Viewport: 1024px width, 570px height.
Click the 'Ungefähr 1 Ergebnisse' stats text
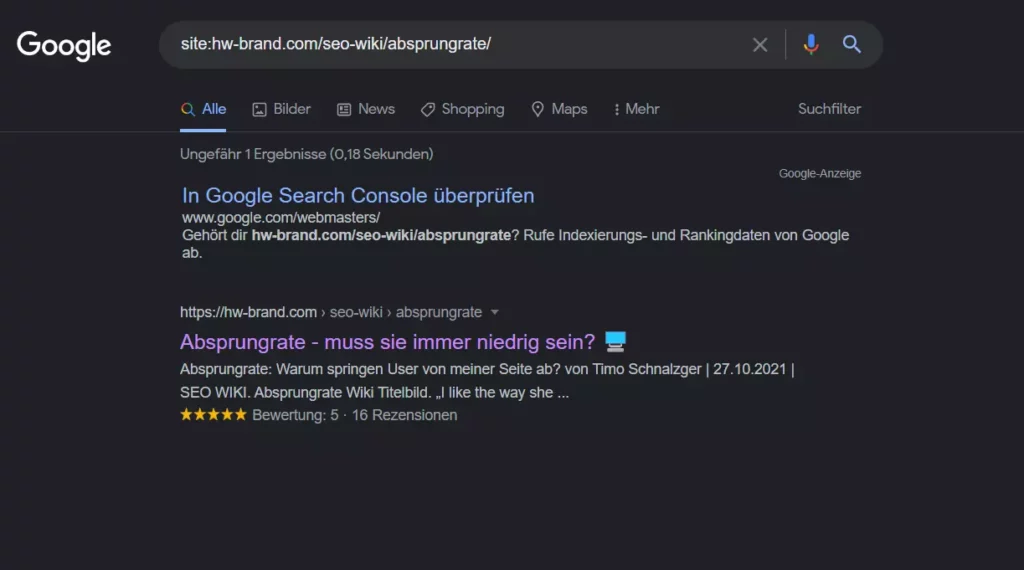pos(306,154)
